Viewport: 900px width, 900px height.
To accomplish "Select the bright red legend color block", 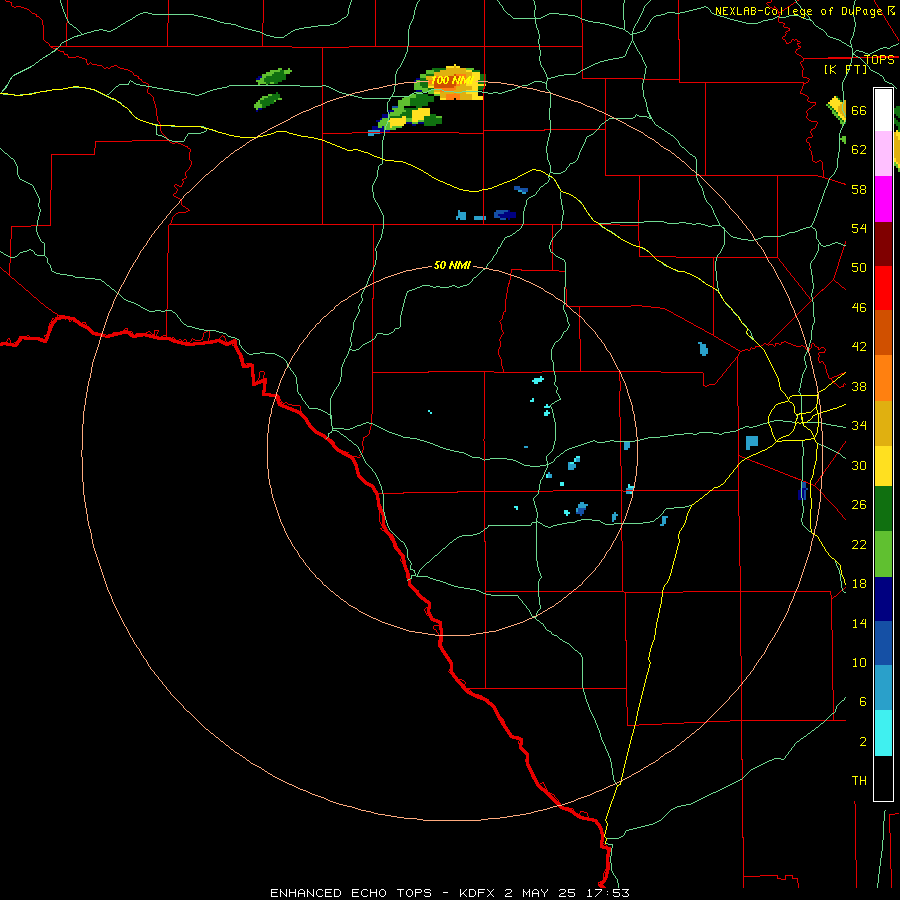I will [x=883, y=288].
